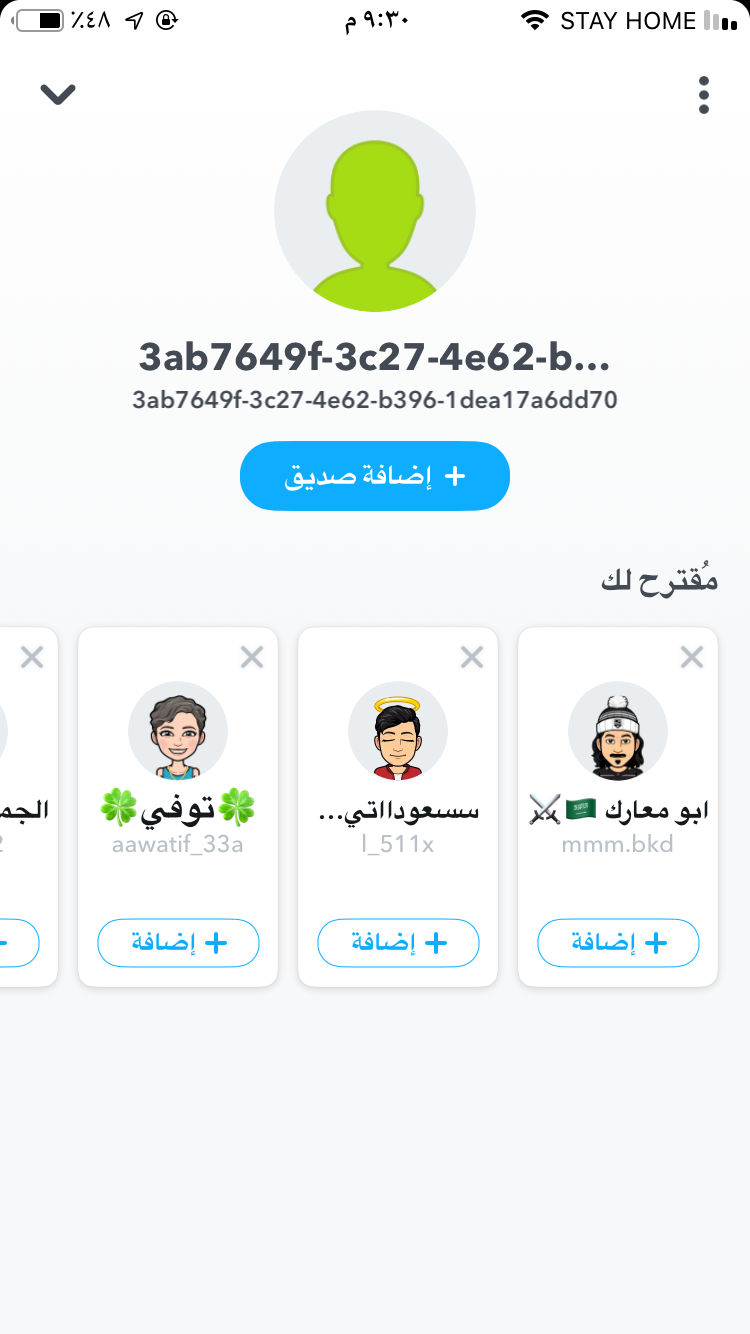Image resolution: width=750 pixels, height=1334 pixels.
Task: Tap the truncated display name 3ab7649f-3c27-4e62-b...
Action: tap(375, 357)
